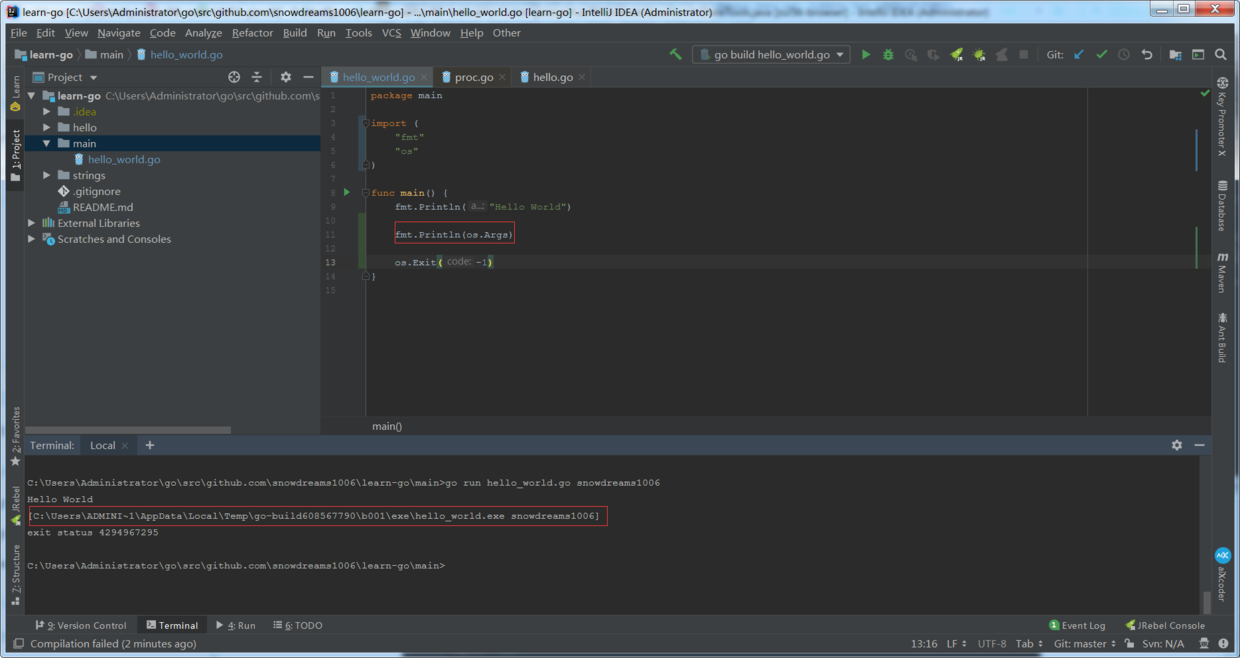1240x658 pixels.
Task: Expand the External Libraries node
Action: (x=31, y=223)
